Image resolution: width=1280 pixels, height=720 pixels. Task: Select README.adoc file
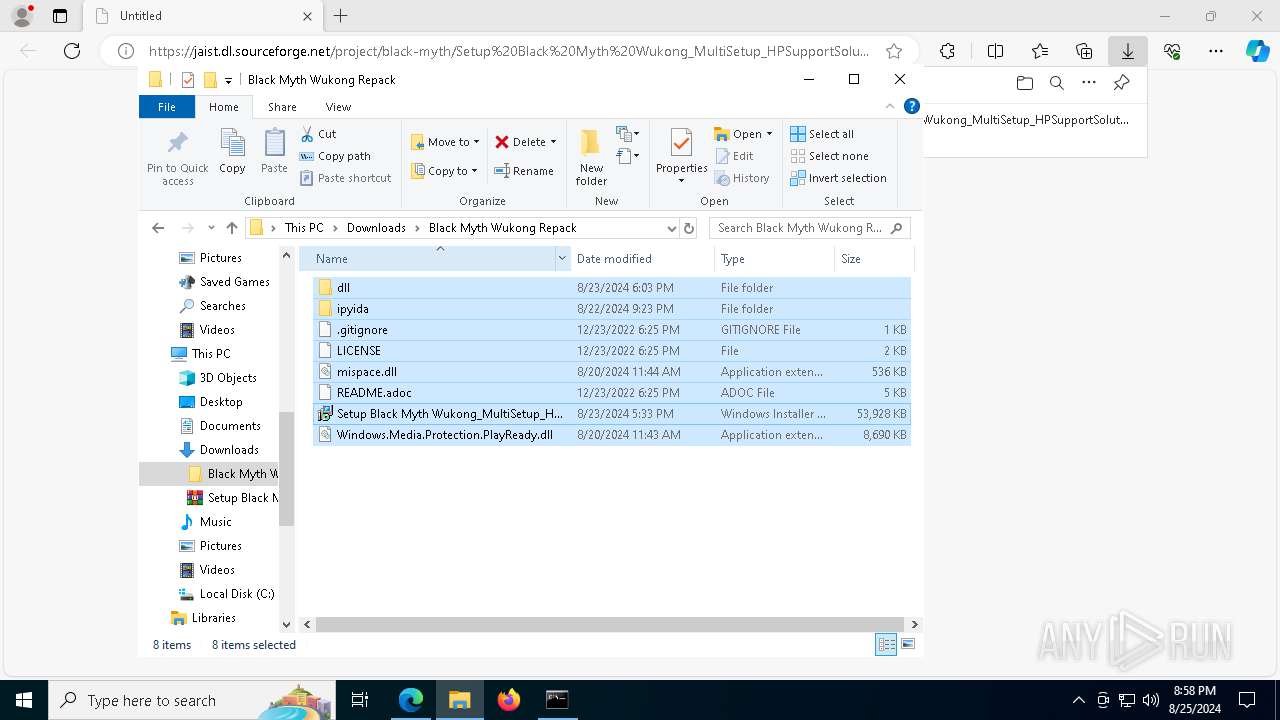[612, 393]
